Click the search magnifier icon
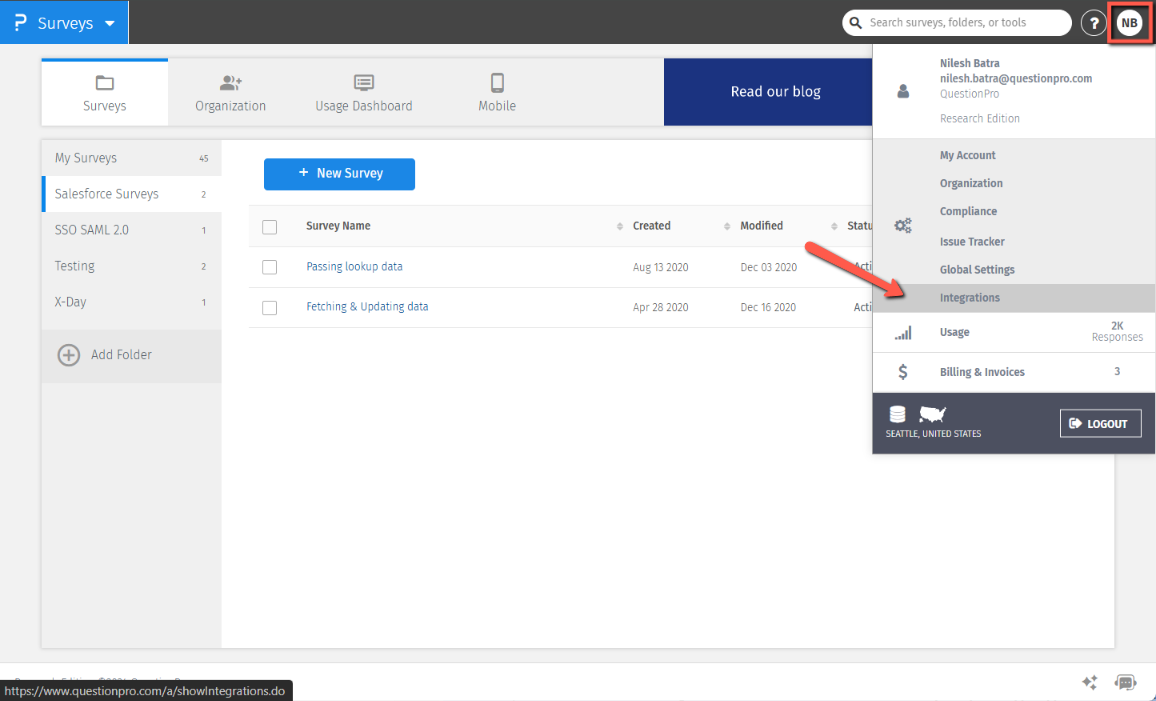 pyautogui.click(x=855, y=23)
